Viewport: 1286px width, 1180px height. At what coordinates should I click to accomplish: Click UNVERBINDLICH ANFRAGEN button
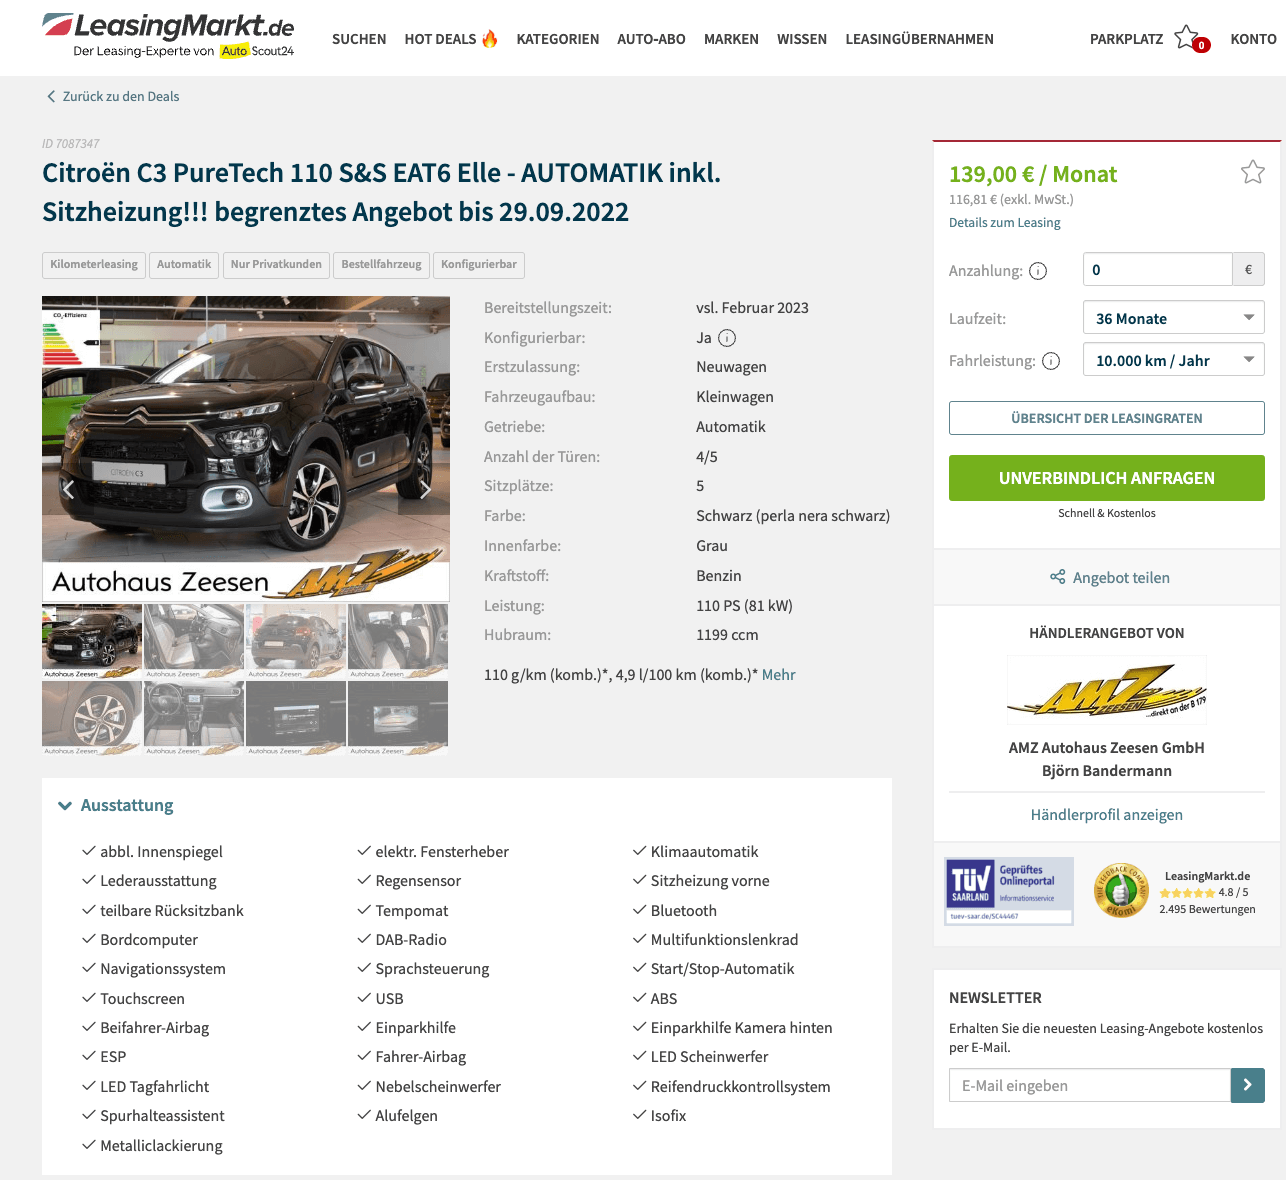(1106, 478)
